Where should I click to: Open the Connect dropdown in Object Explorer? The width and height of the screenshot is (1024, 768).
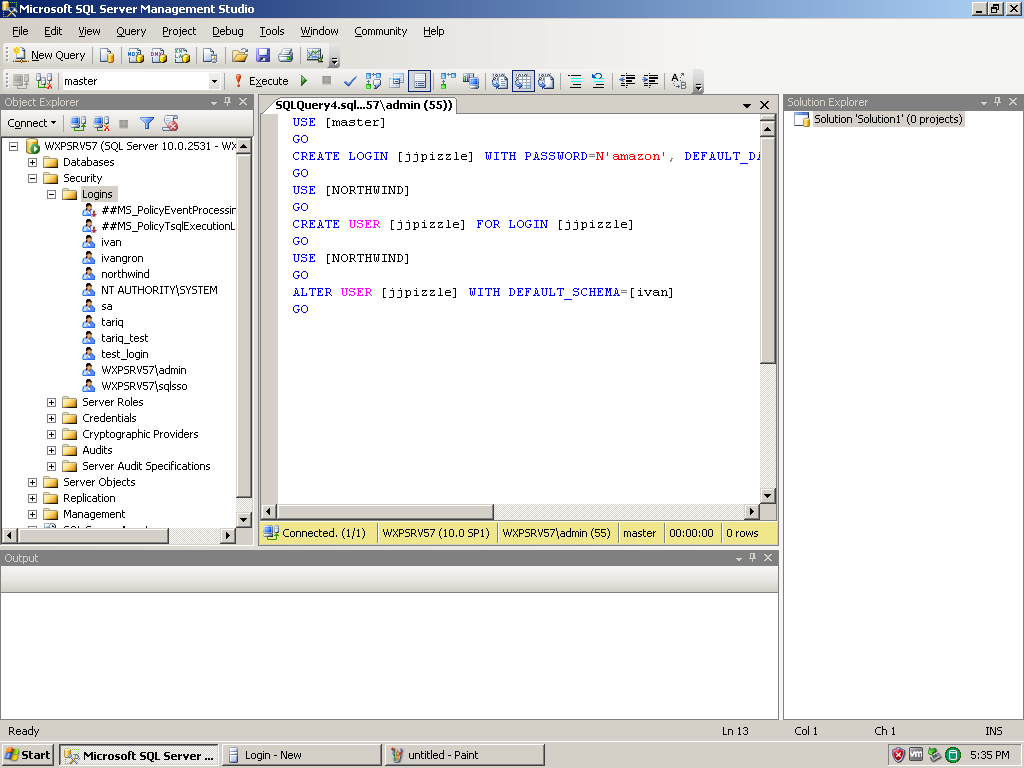click(32, 123)
